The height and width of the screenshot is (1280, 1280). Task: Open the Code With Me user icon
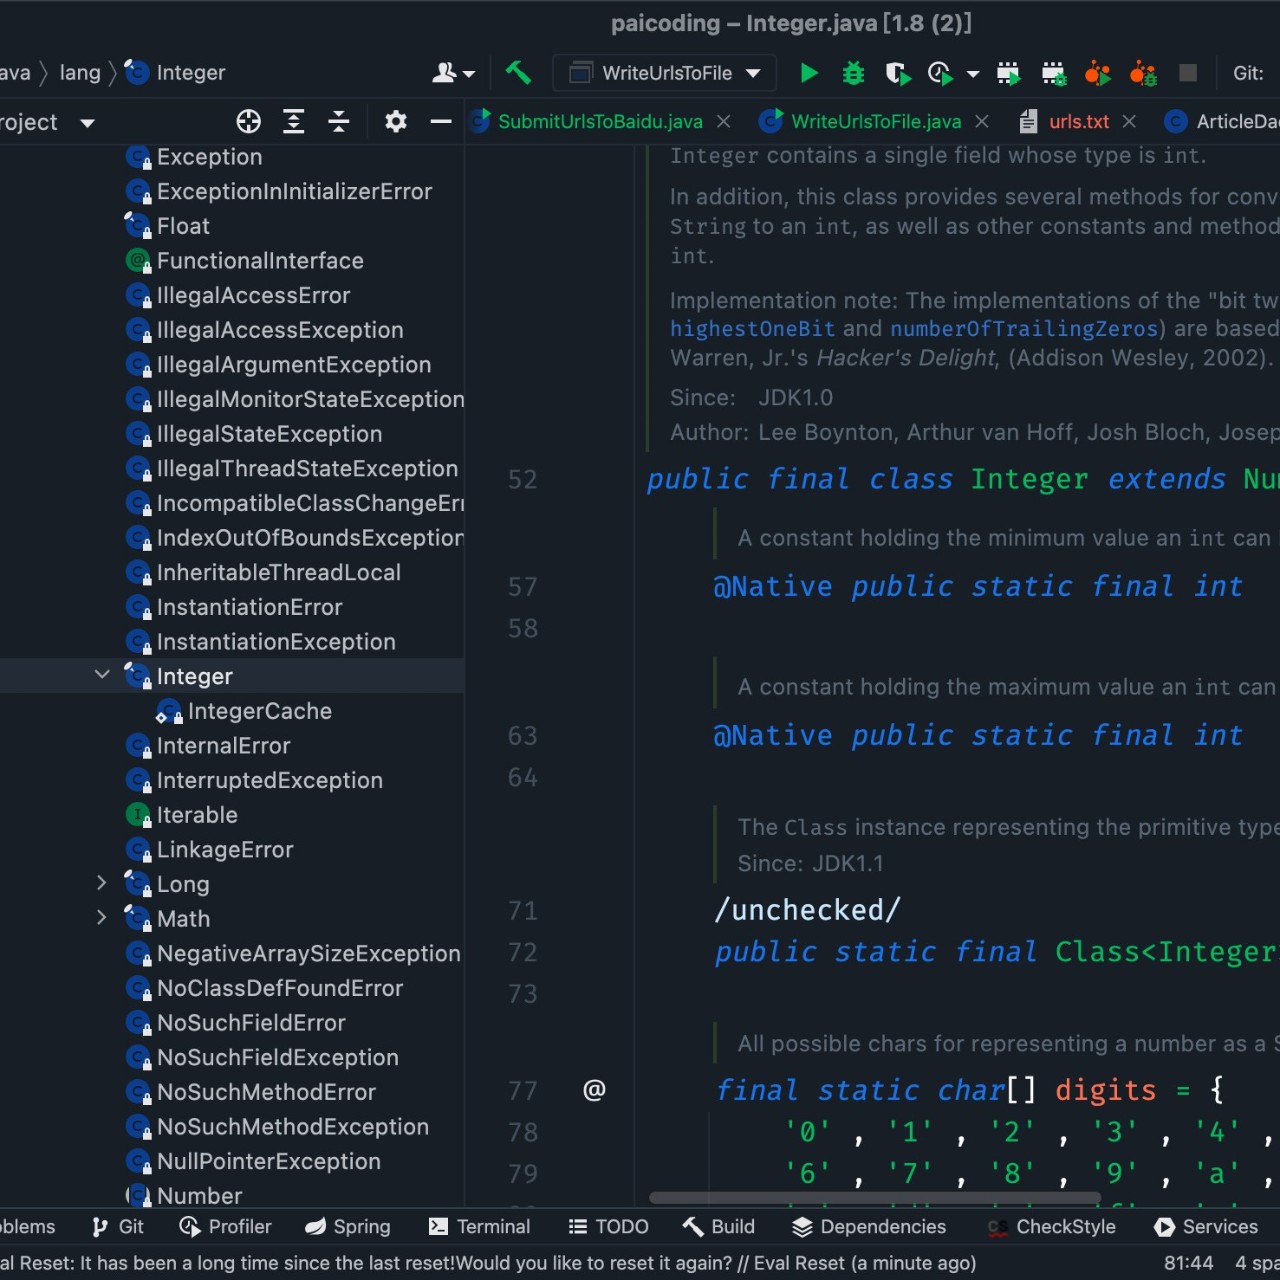453,73
